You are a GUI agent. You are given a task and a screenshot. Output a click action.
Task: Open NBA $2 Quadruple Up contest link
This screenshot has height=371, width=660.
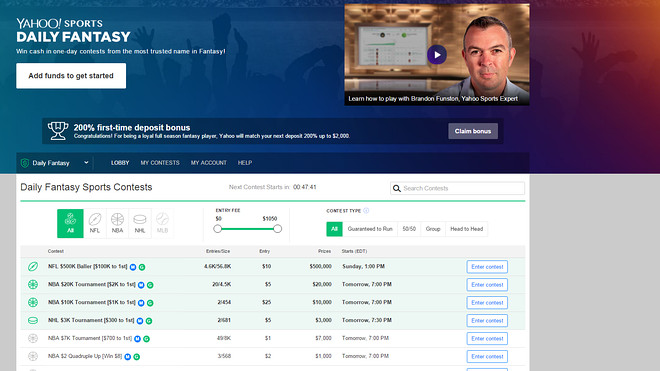click(85, 356)
